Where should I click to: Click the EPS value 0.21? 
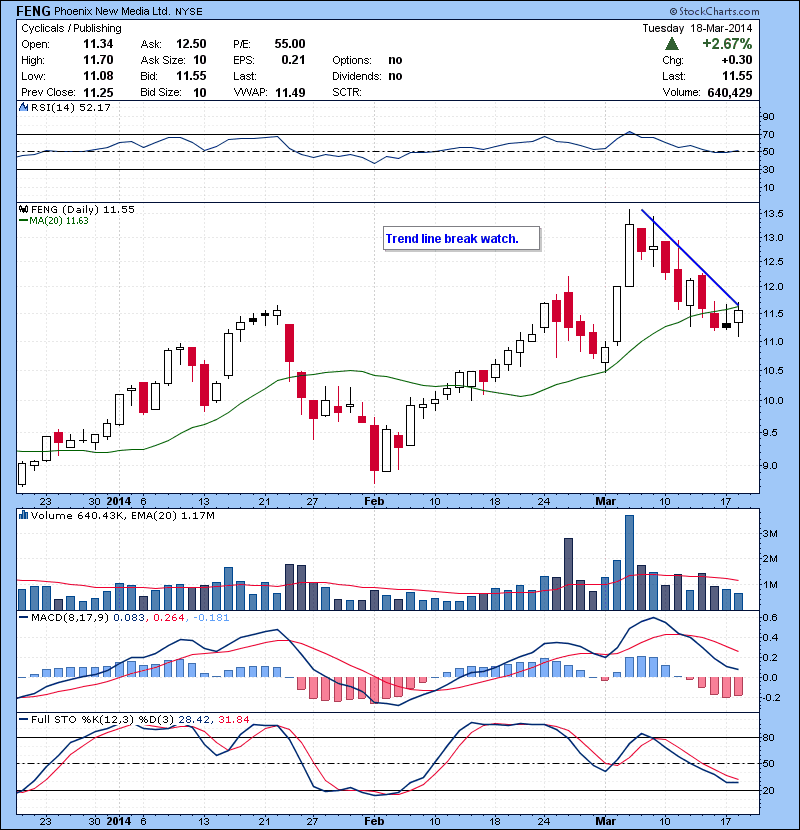293,60
